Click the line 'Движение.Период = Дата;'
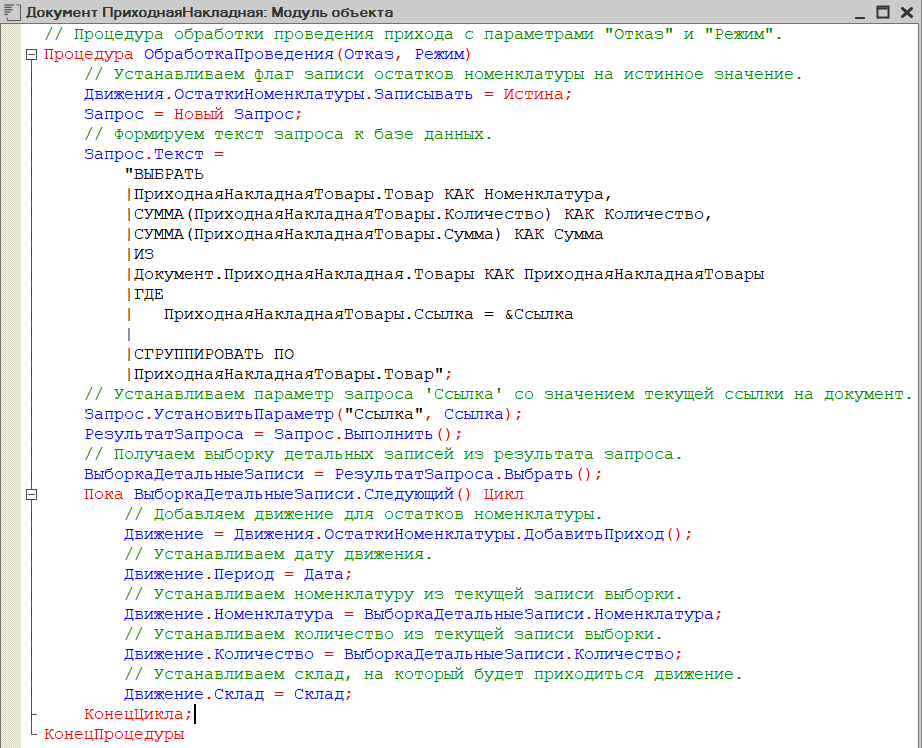The height and width of the screenshot is (748, 922). (x=238, y=575)
